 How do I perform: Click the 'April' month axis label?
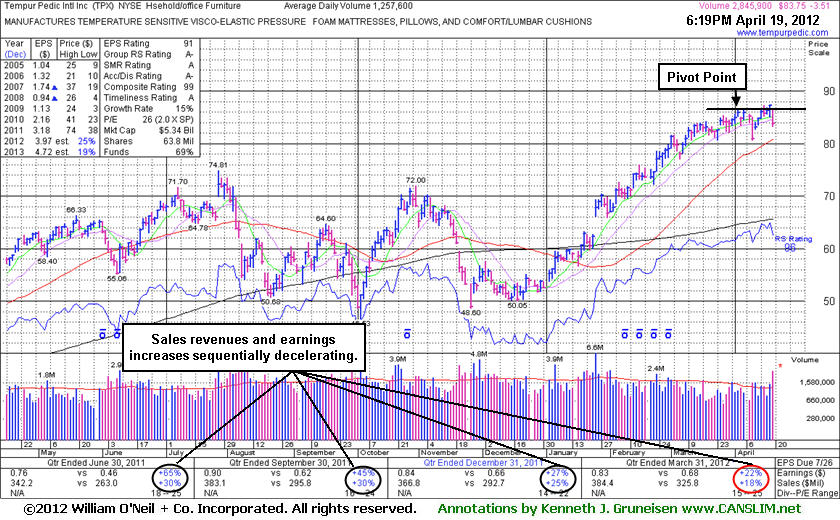(x=745, y=453)
